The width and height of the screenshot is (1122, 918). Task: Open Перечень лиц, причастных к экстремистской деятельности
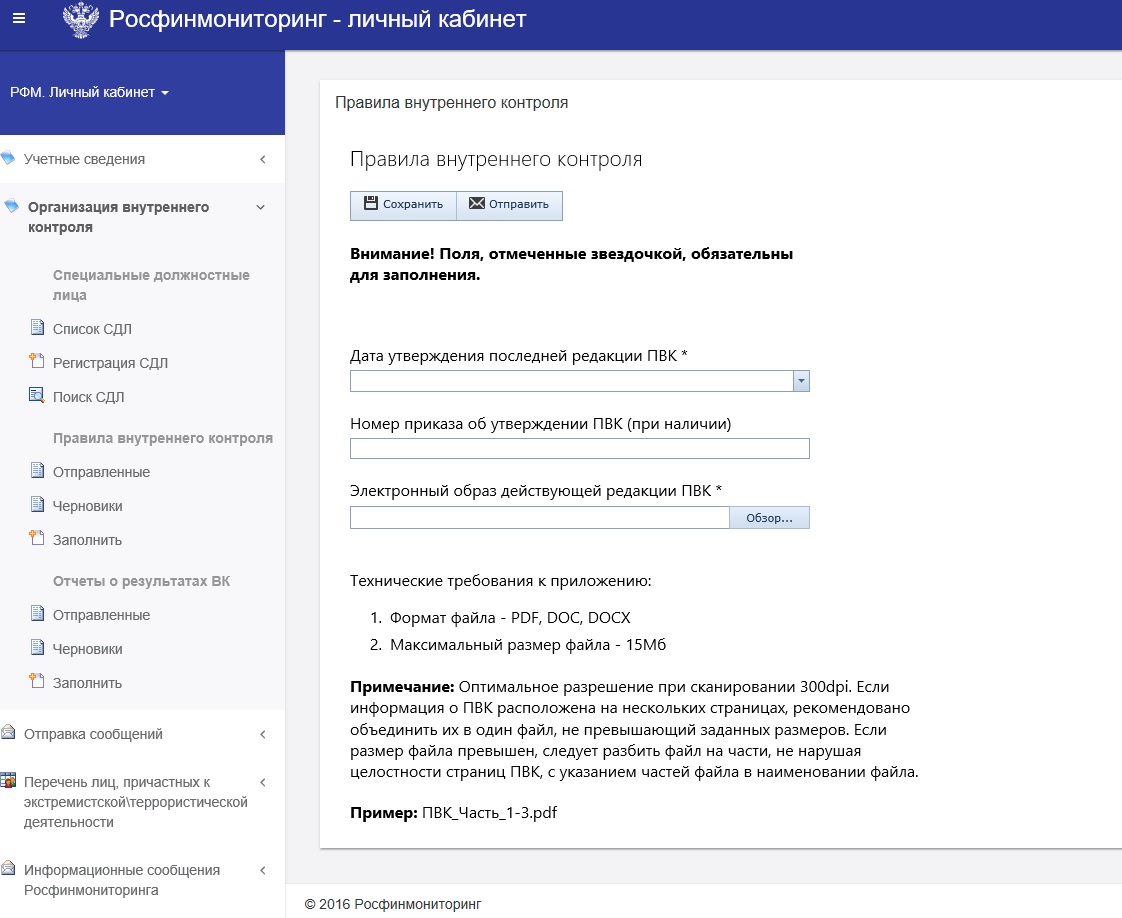pos(135,802)
